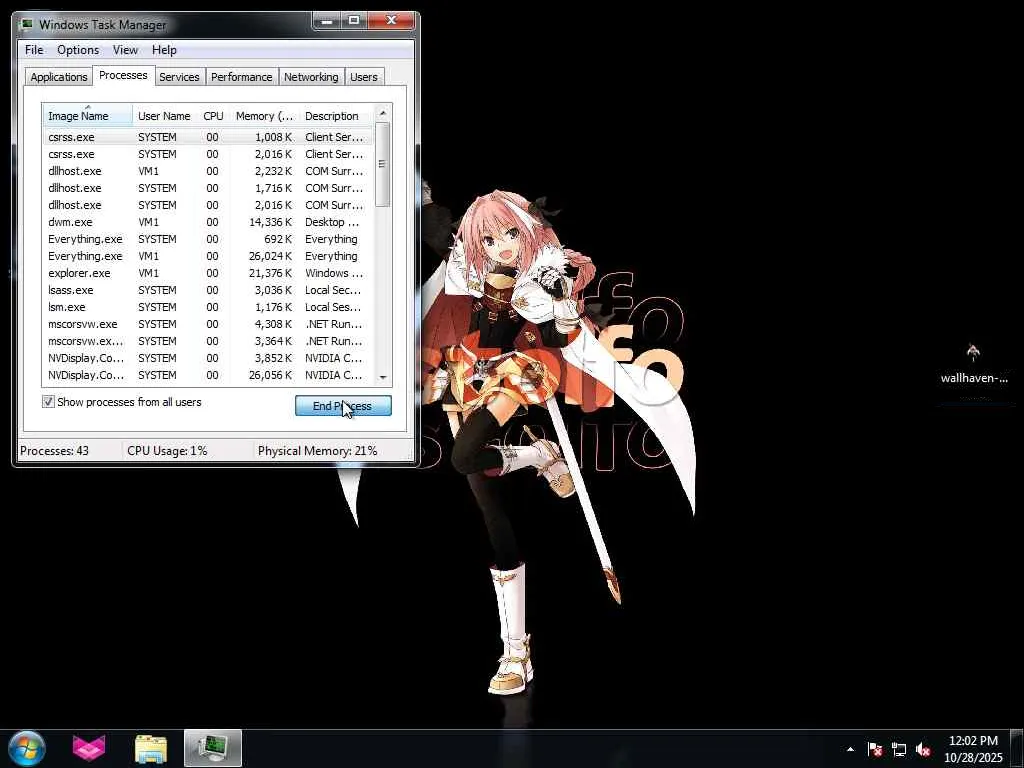The image size is (1024, 768).
Task: Click the process list scroll up arrow
Action: pyautogui.click(x=383, y=113)
